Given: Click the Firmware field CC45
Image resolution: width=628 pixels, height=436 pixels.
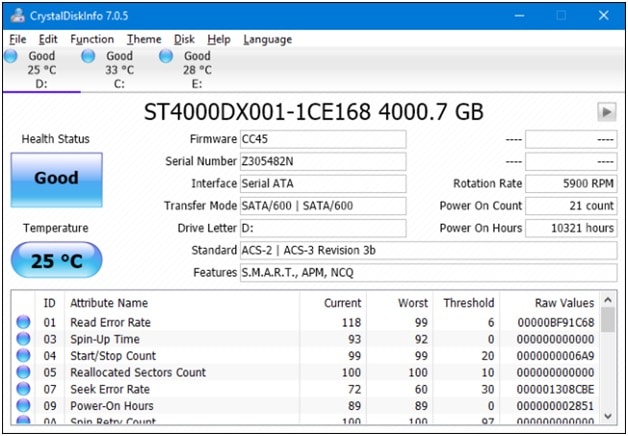Looking at the screenshot, I should click(323, 139).
